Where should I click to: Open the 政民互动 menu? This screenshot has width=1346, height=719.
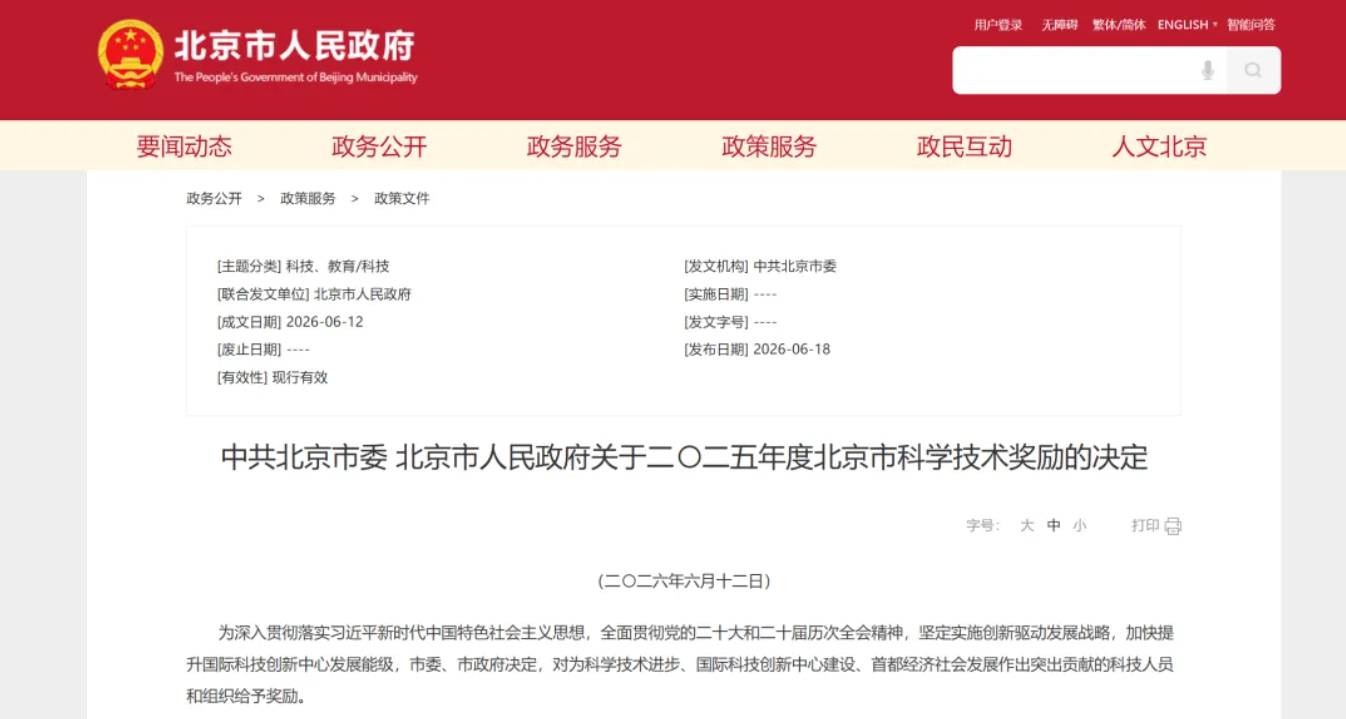[964, 147]
